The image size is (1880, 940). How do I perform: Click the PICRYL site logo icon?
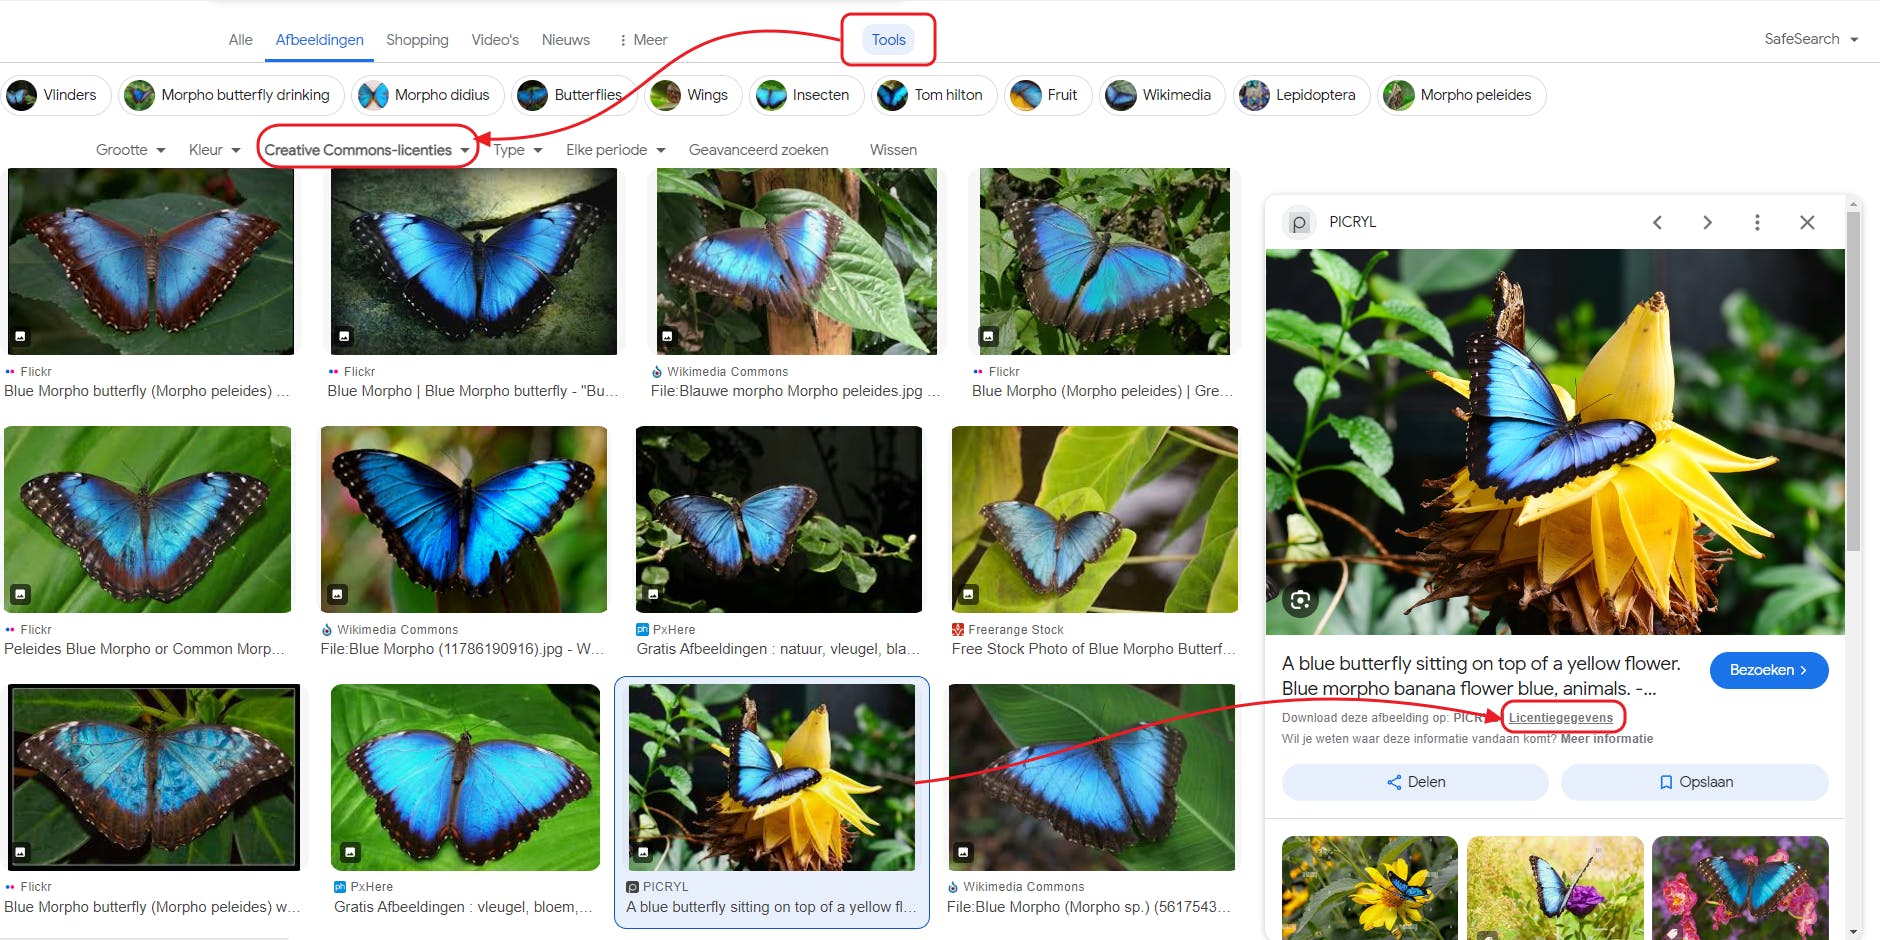tap(1298, 222)
